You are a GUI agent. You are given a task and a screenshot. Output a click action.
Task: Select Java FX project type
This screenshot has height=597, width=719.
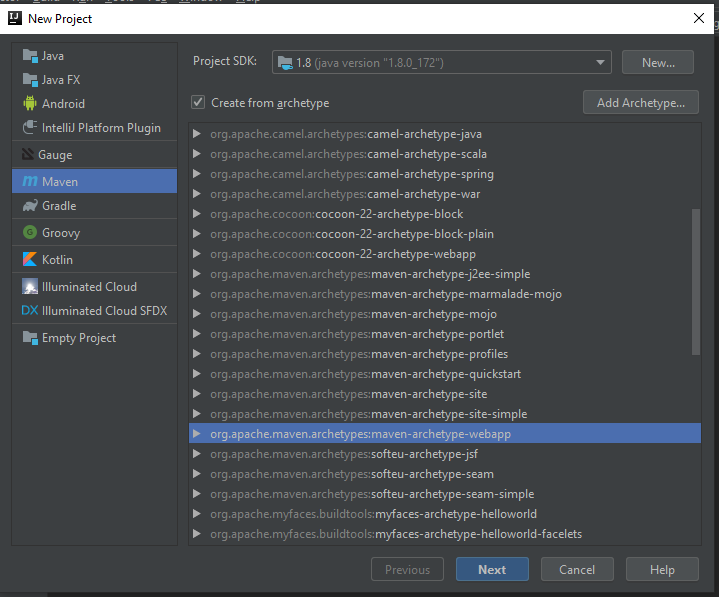tap(94, 80)
